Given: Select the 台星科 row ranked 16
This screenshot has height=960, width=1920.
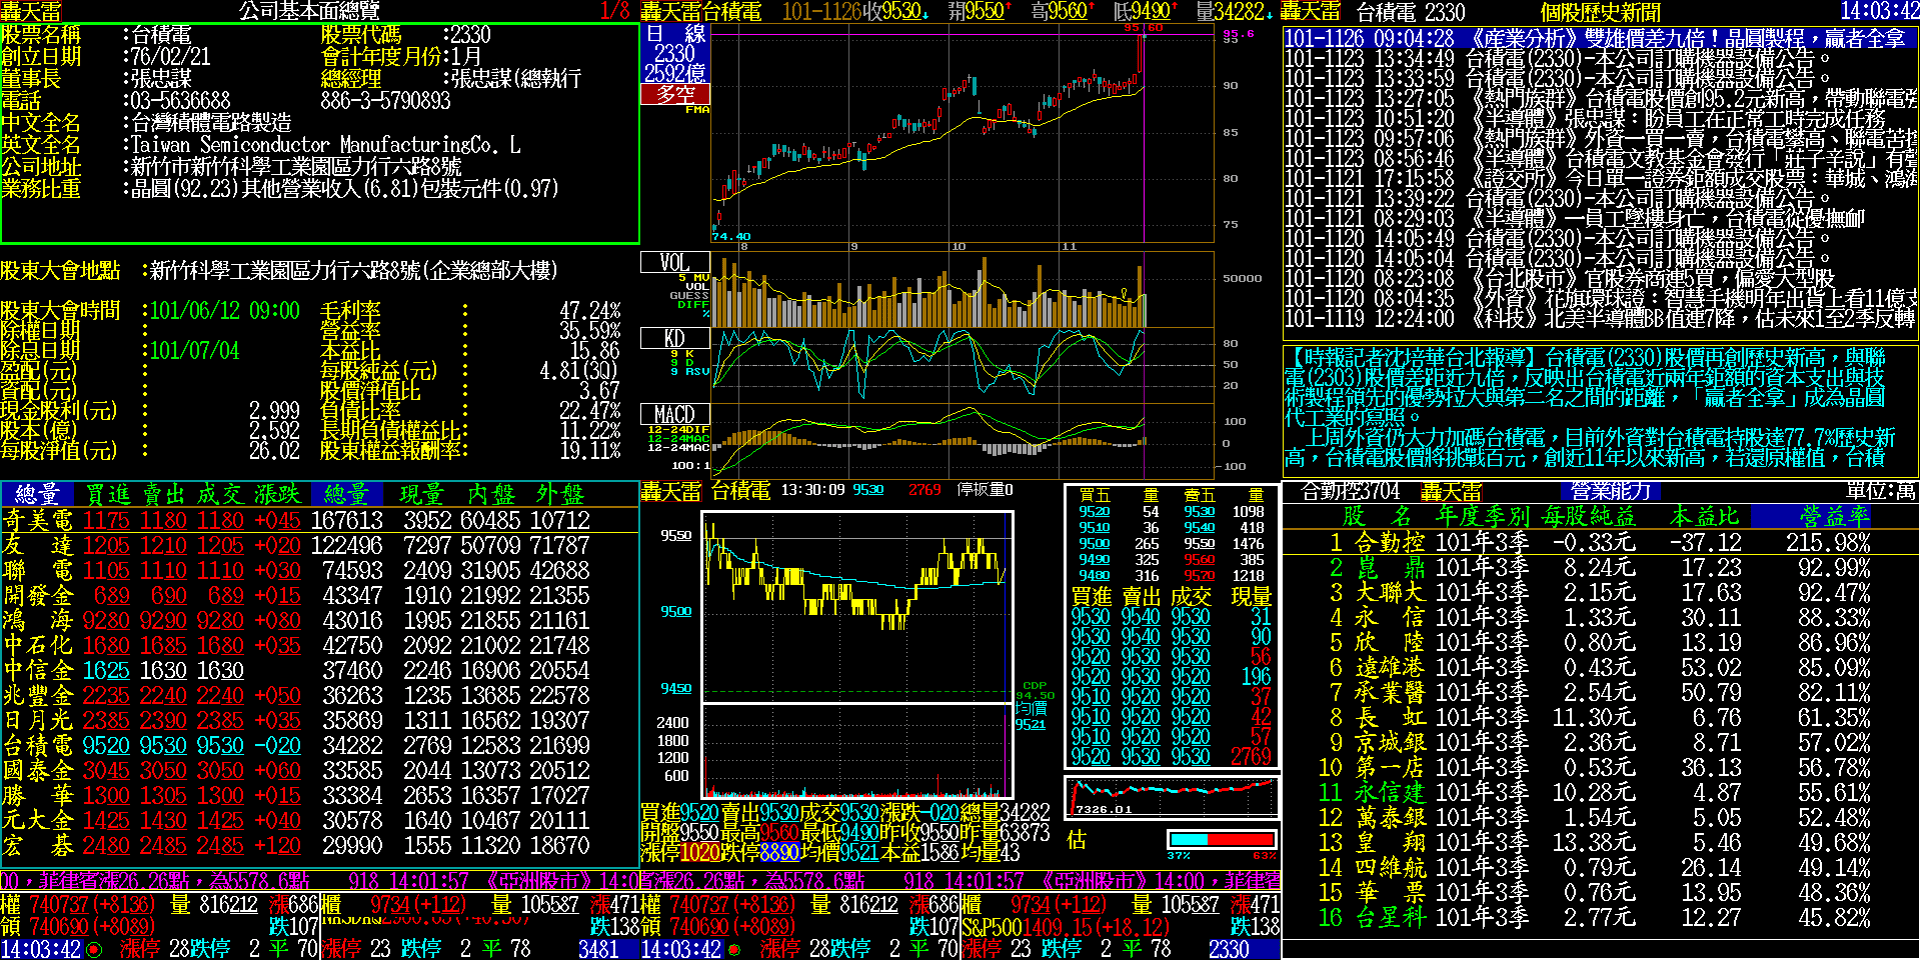Looking at the screenshot, I should click(1600, 917).
